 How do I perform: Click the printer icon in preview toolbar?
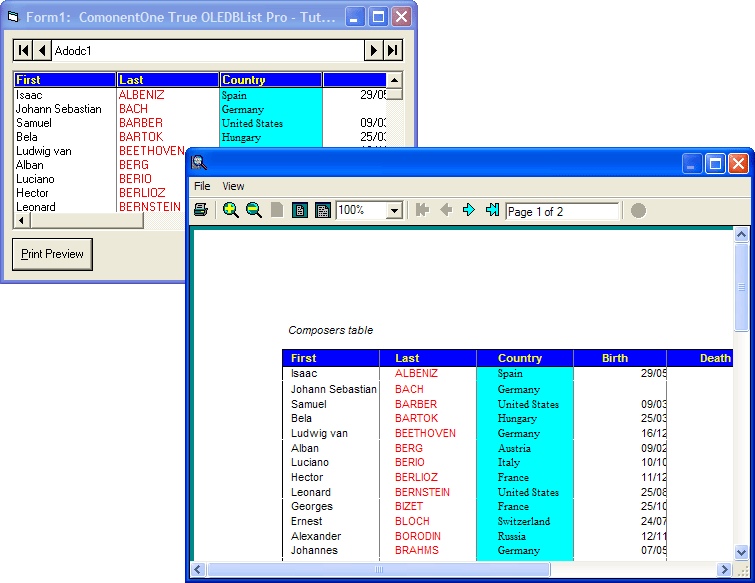pos(201,210)
